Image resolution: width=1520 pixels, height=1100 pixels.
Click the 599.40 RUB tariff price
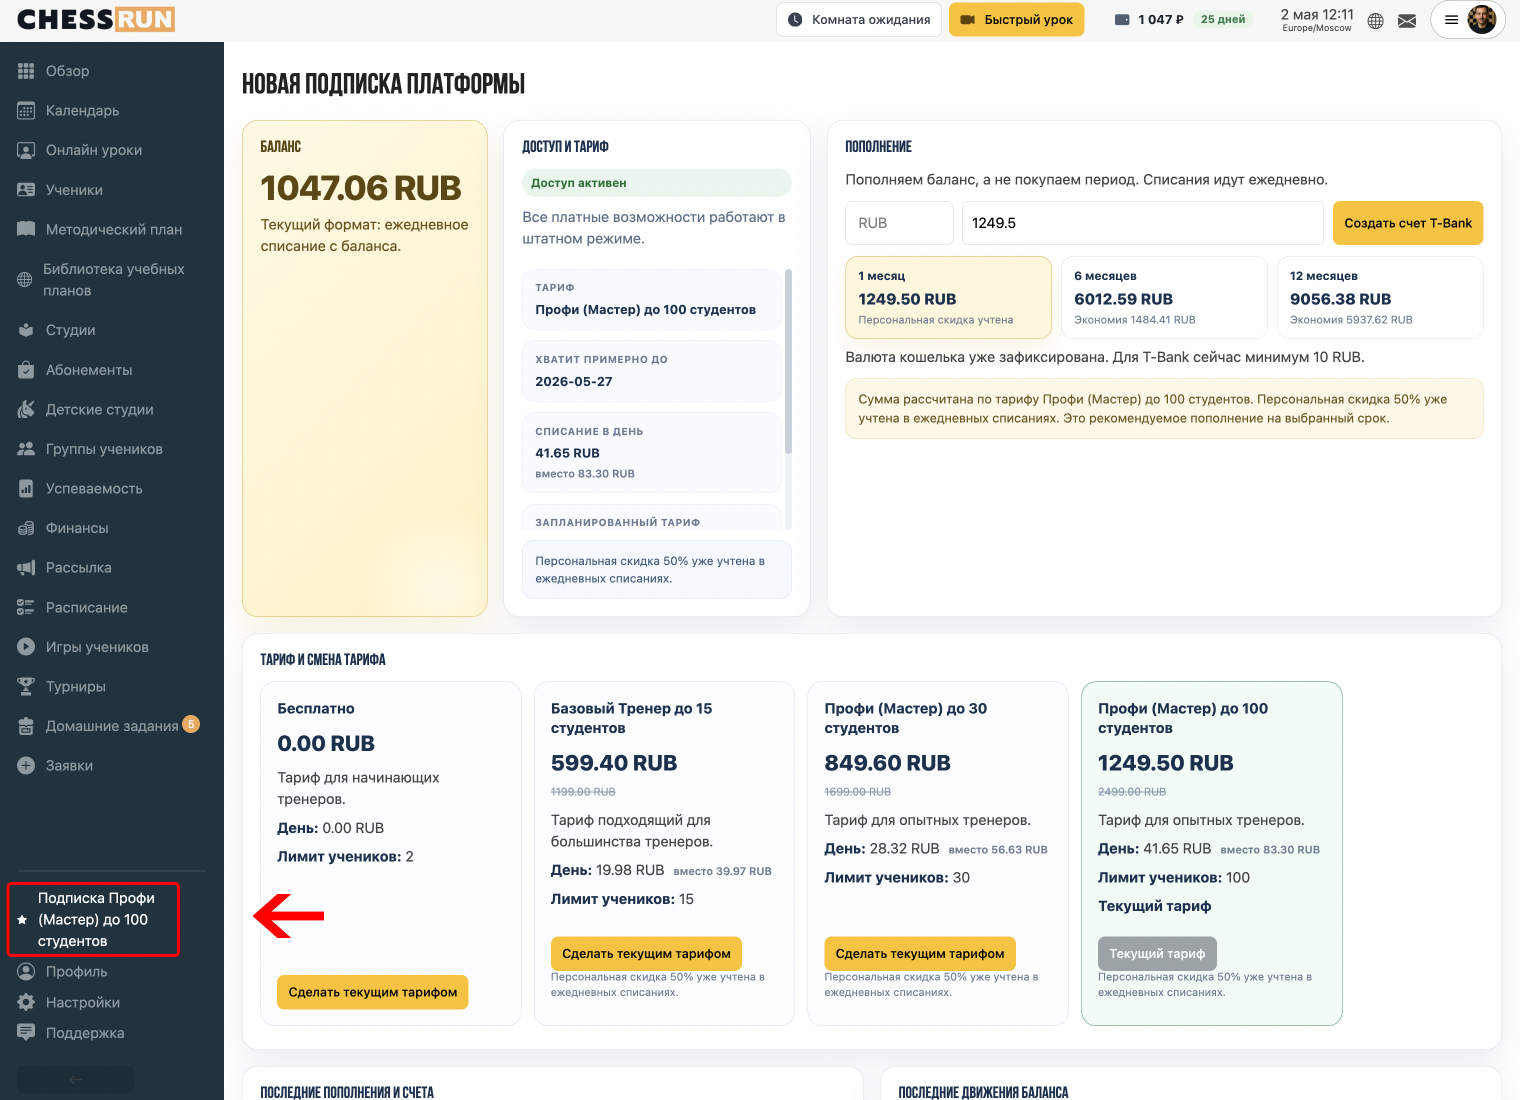(x=614, y=763)
